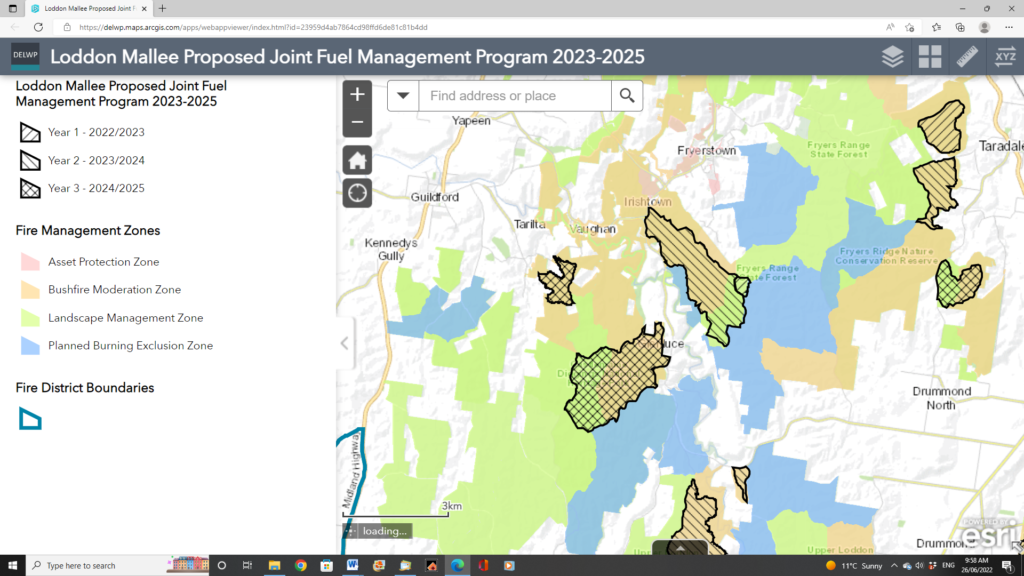
Task: Select the Measurement ruler tool
Action: pos(967,57)
